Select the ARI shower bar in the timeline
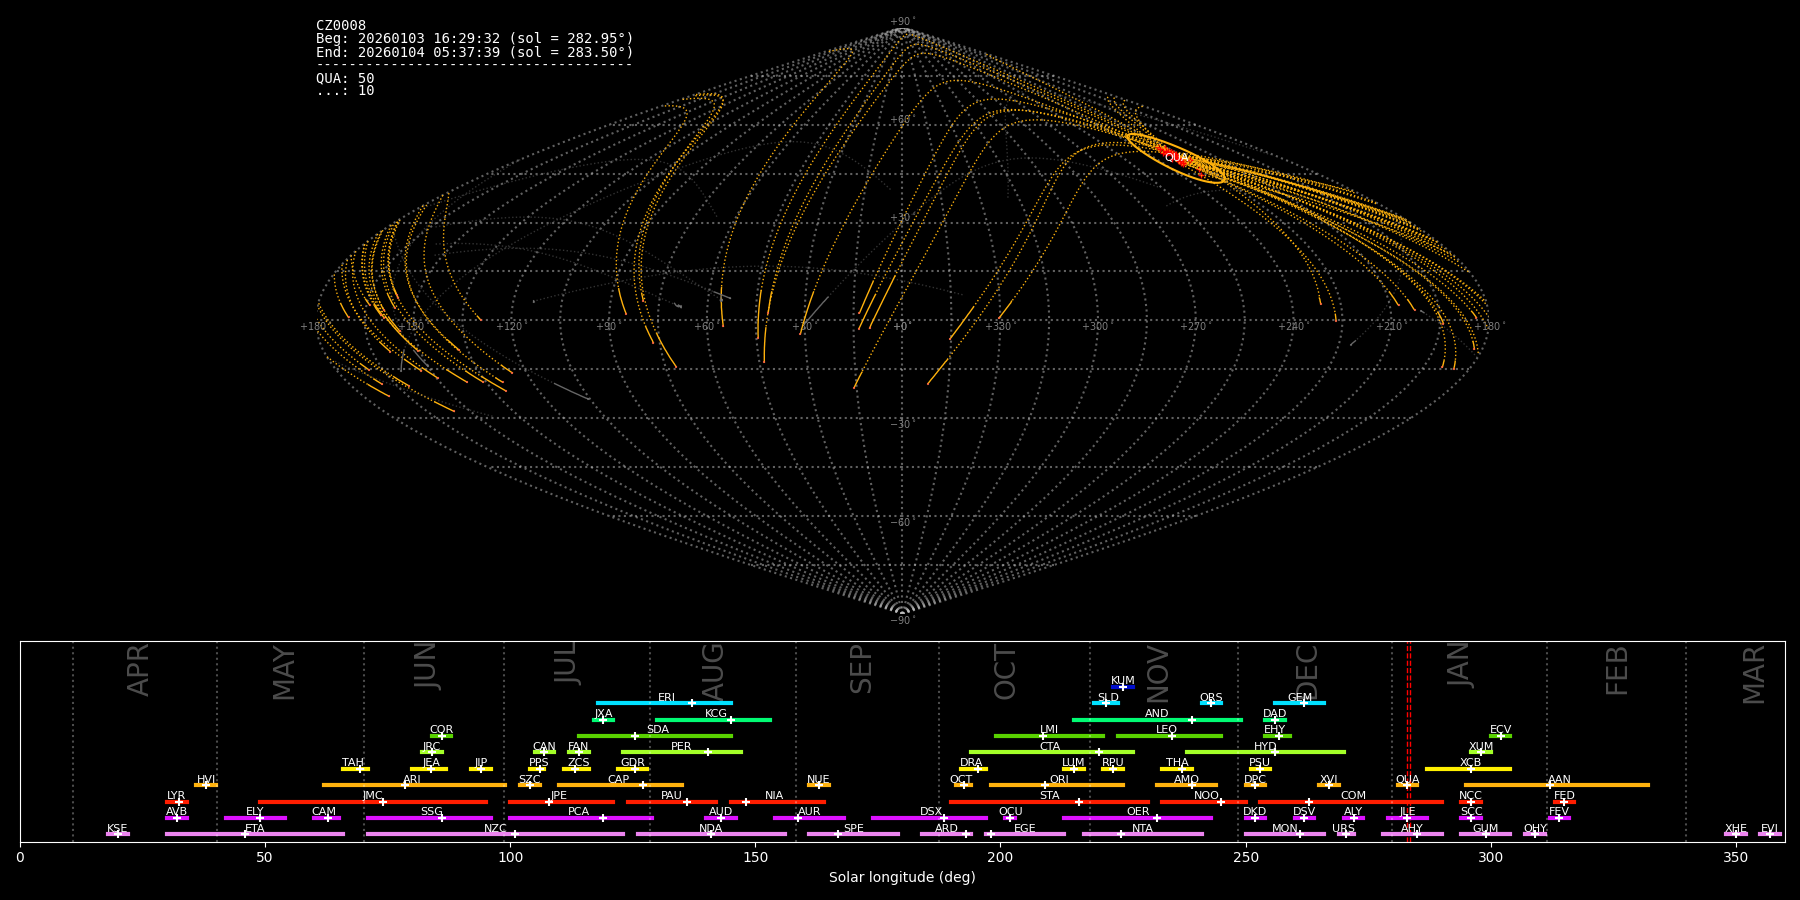The image size is (1800, 900). [x=414, y=785]
